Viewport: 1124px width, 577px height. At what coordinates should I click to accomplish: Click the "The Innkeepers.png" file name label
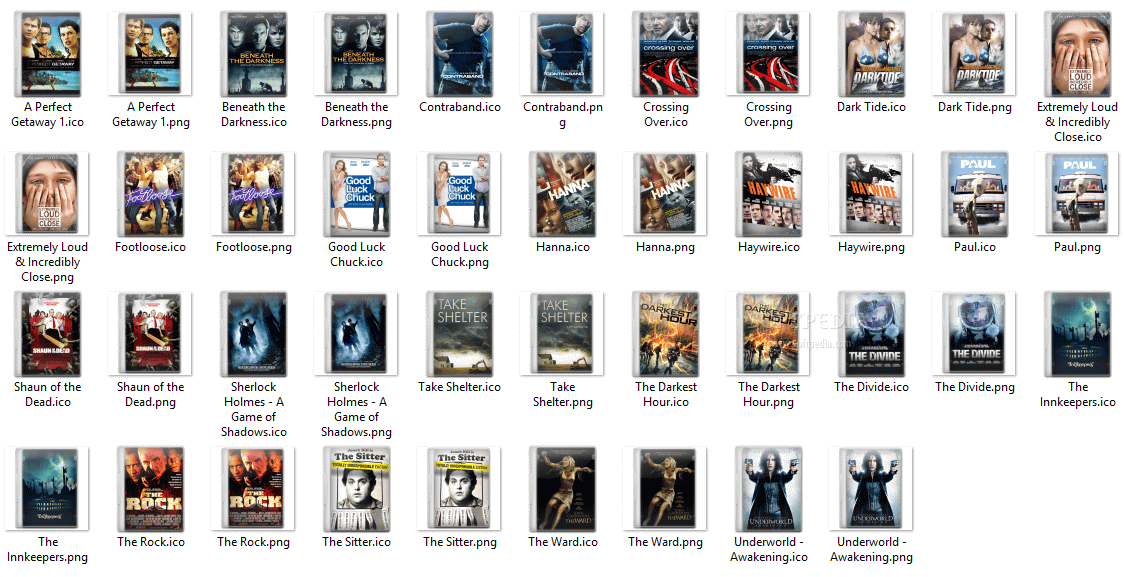(47, 549)
